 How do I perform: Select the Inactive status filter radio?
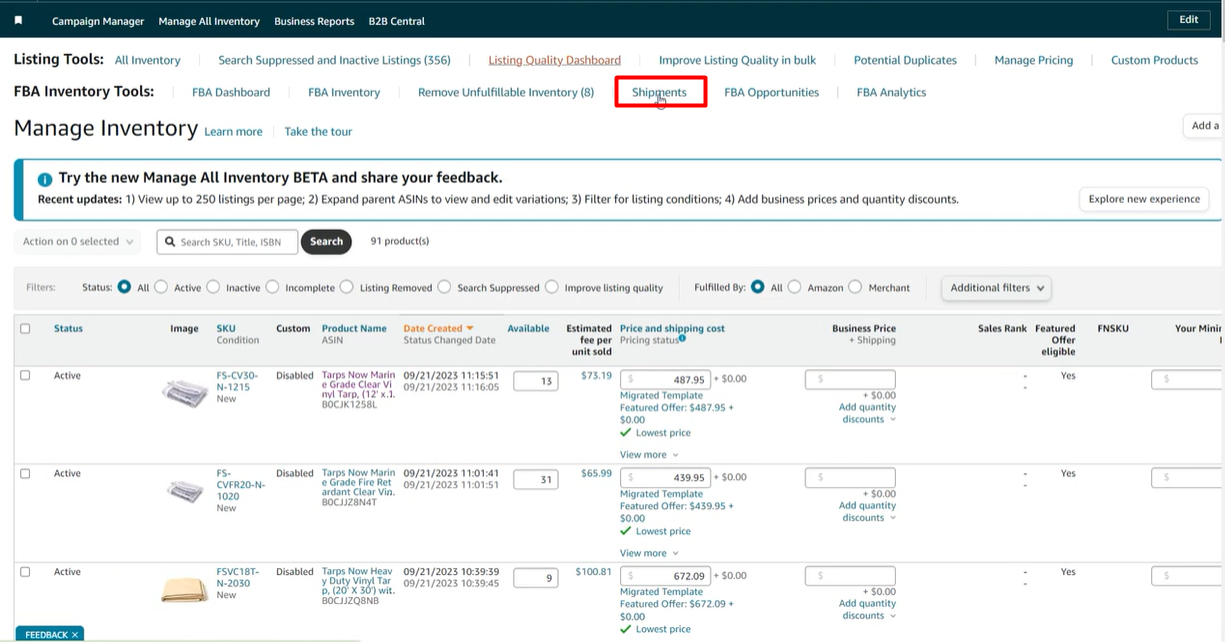213,287
